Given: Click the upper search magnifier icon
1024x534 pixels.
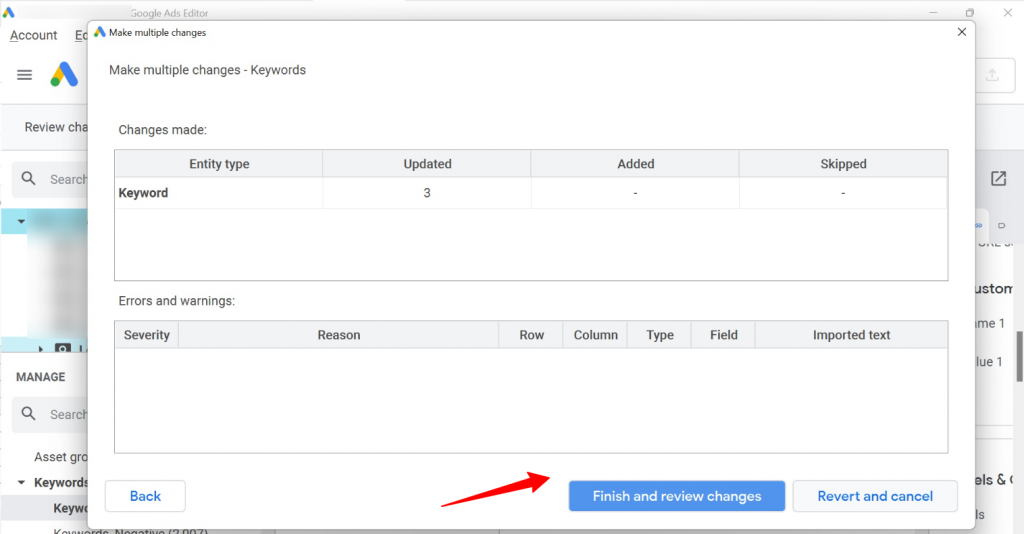Looking at the screenshot, I should [28, 178].
